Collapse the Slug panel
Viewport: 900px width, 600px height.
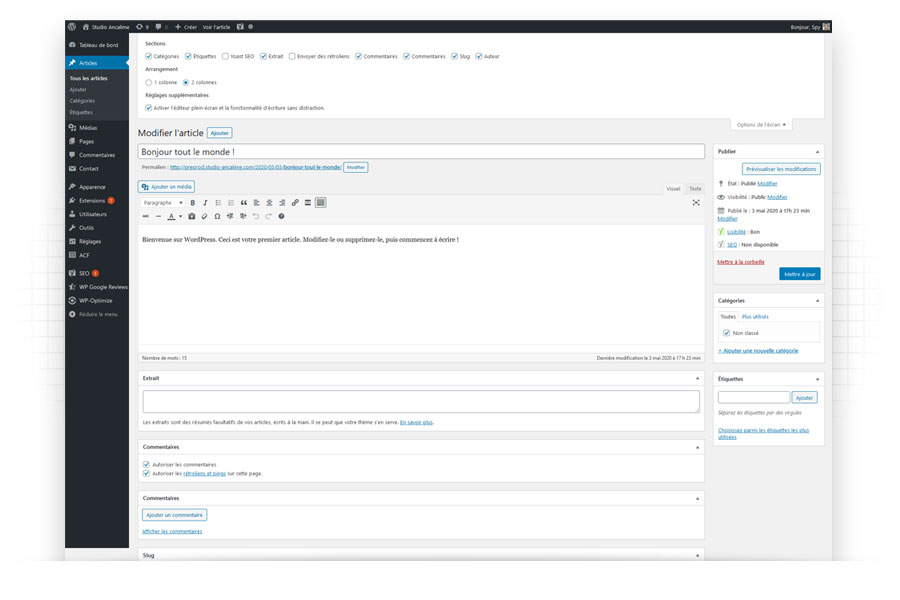697,555
